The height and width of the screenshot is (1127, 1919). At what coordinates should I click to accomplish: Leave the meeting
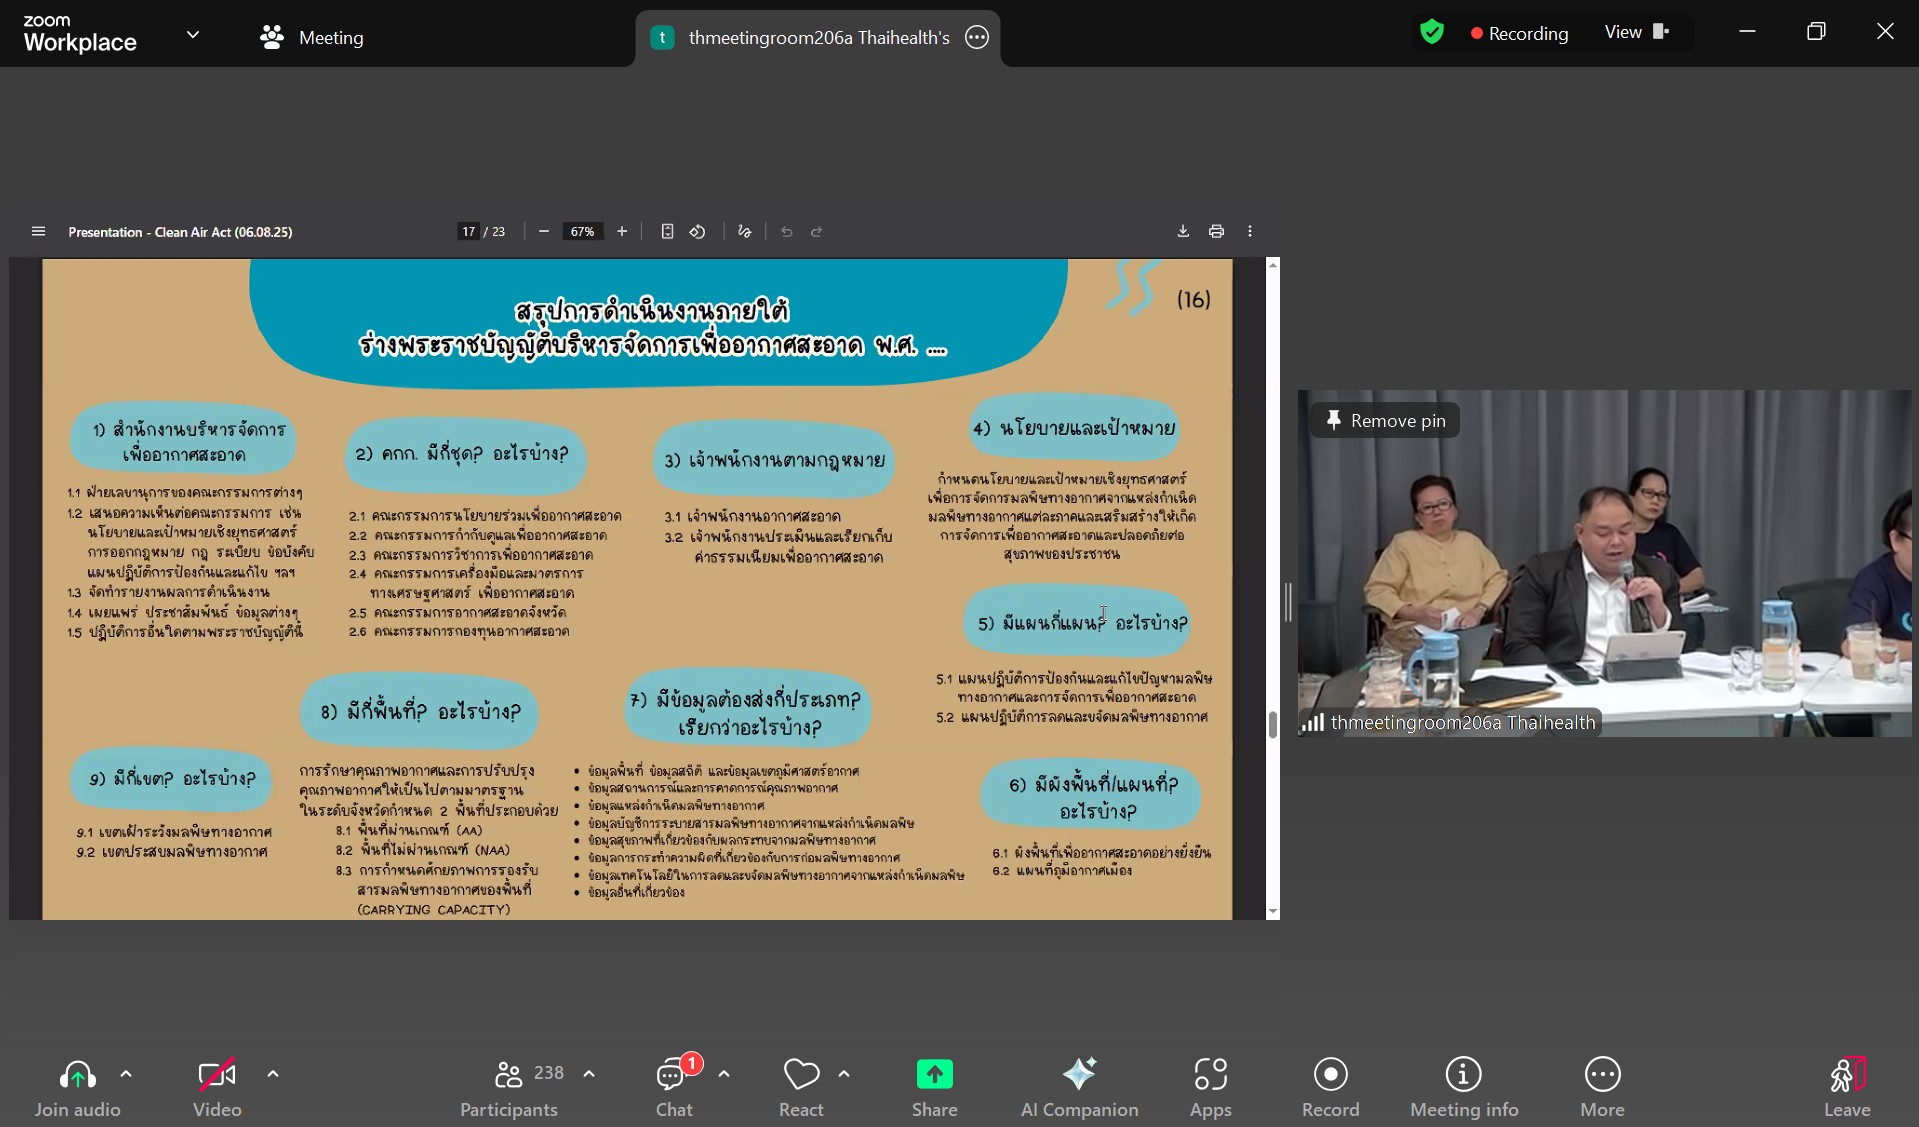pos(1846,1086)
